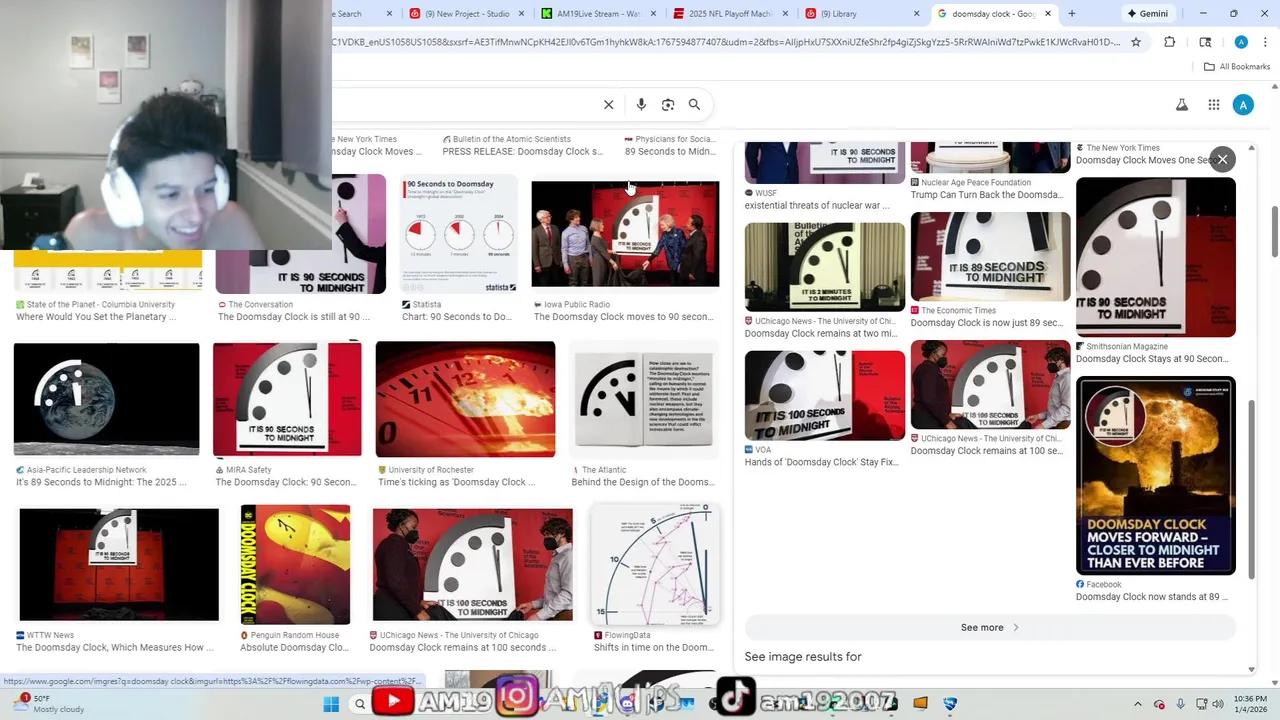Open the Statista 90 Seconds to Doomsday chart

459,235
